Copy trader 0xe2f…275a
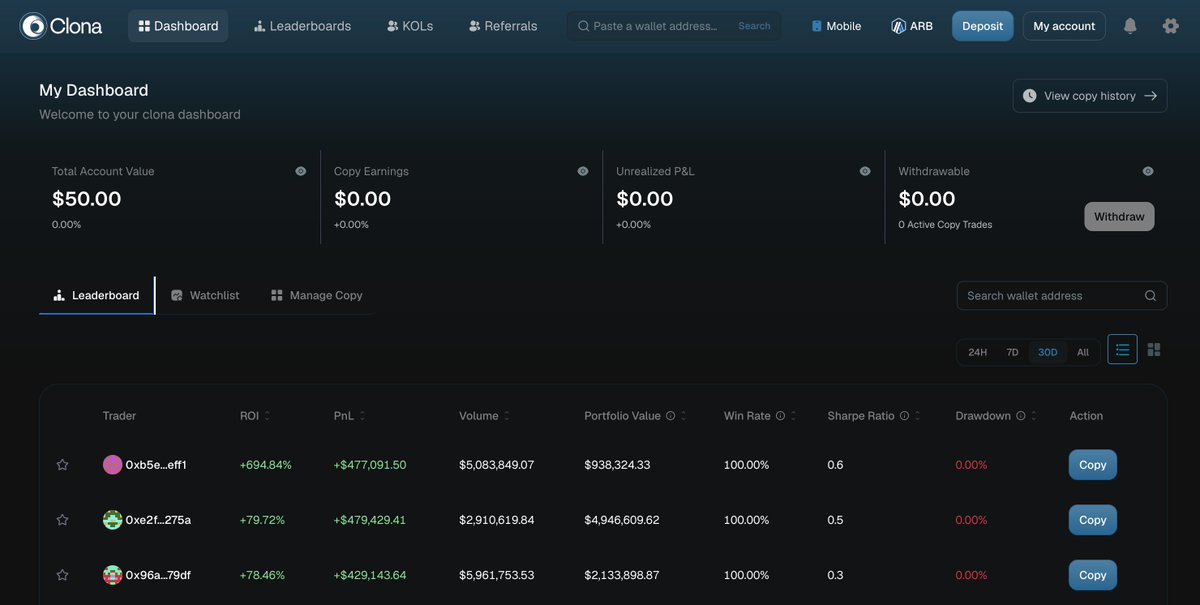 coord(1093,520)
